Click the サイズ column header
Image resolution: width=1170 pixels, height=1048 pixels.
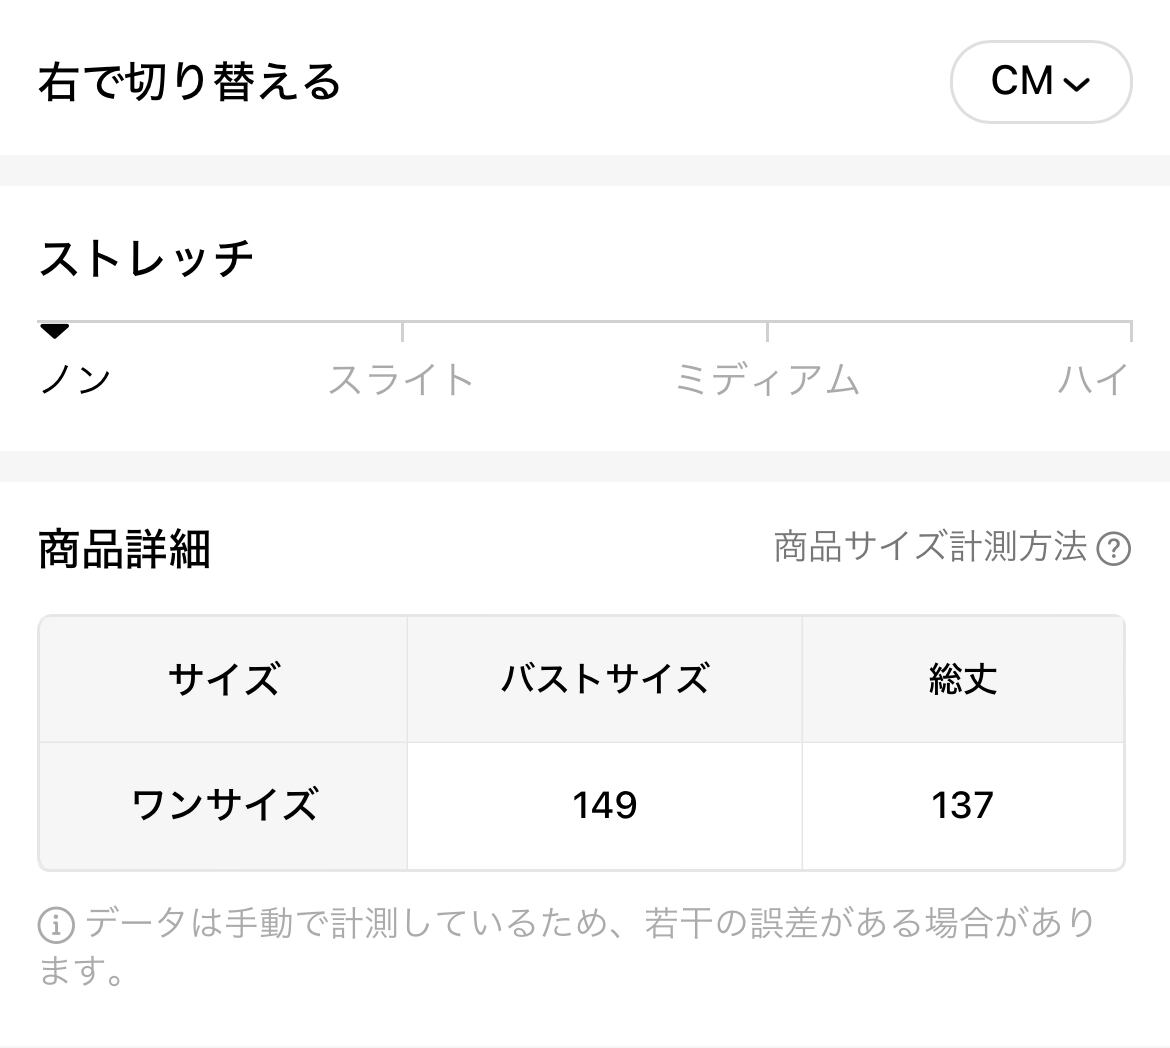click(x=223, y=680)
